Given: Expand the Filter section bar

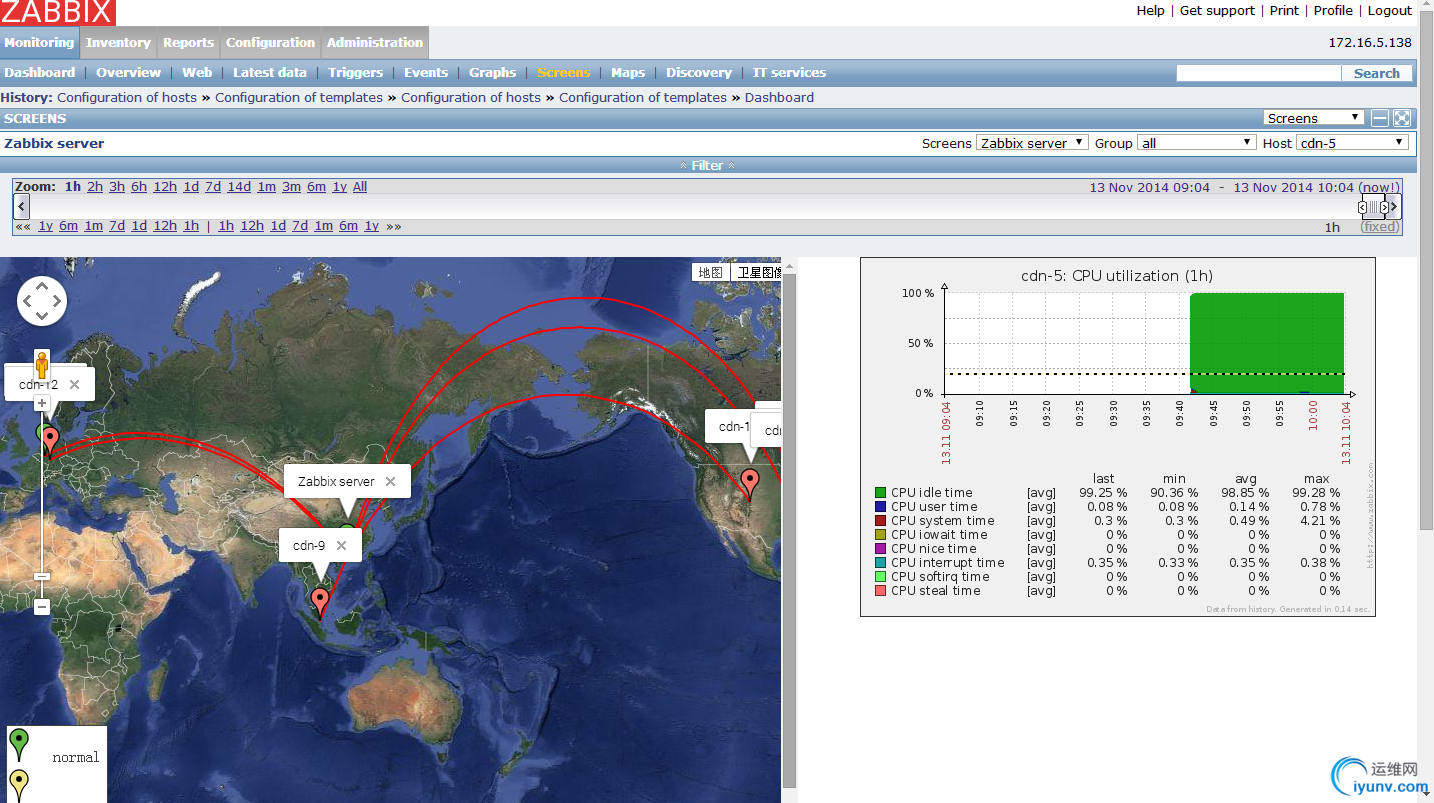Looking at the screenshot, I should 707,165.
